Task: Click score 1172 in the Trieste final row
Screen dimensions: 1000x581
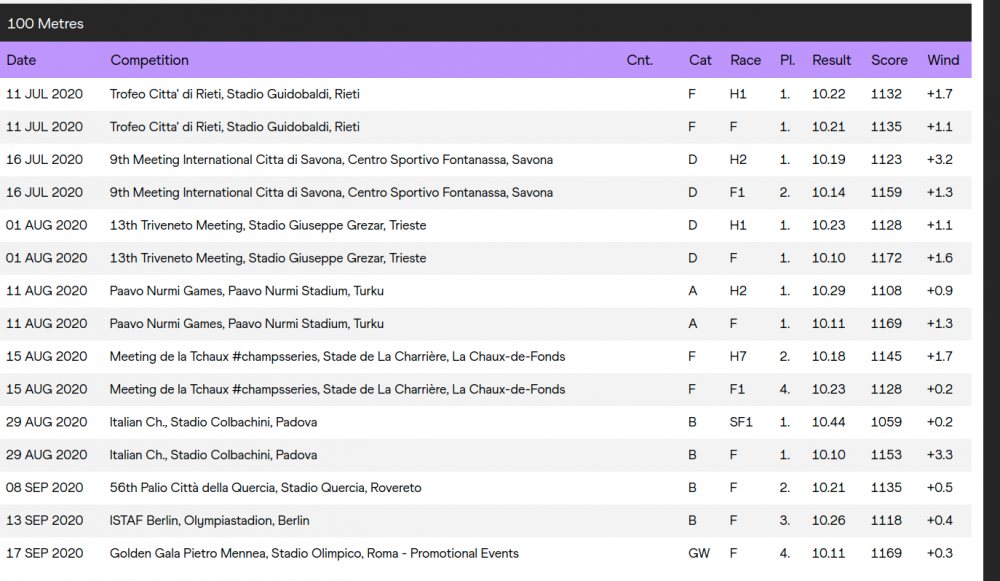Action: click(886, 258)
